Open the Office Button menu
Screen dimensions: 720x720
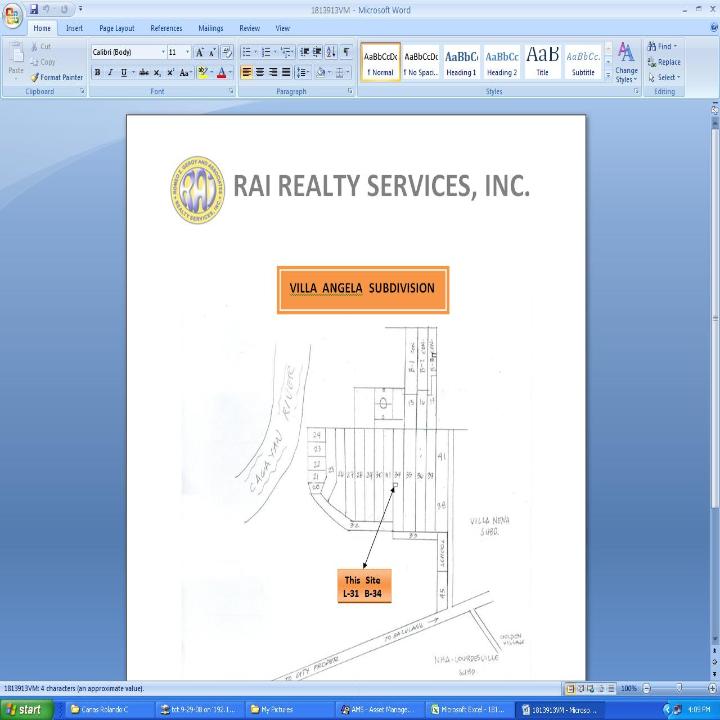click(x=12, y=16)
